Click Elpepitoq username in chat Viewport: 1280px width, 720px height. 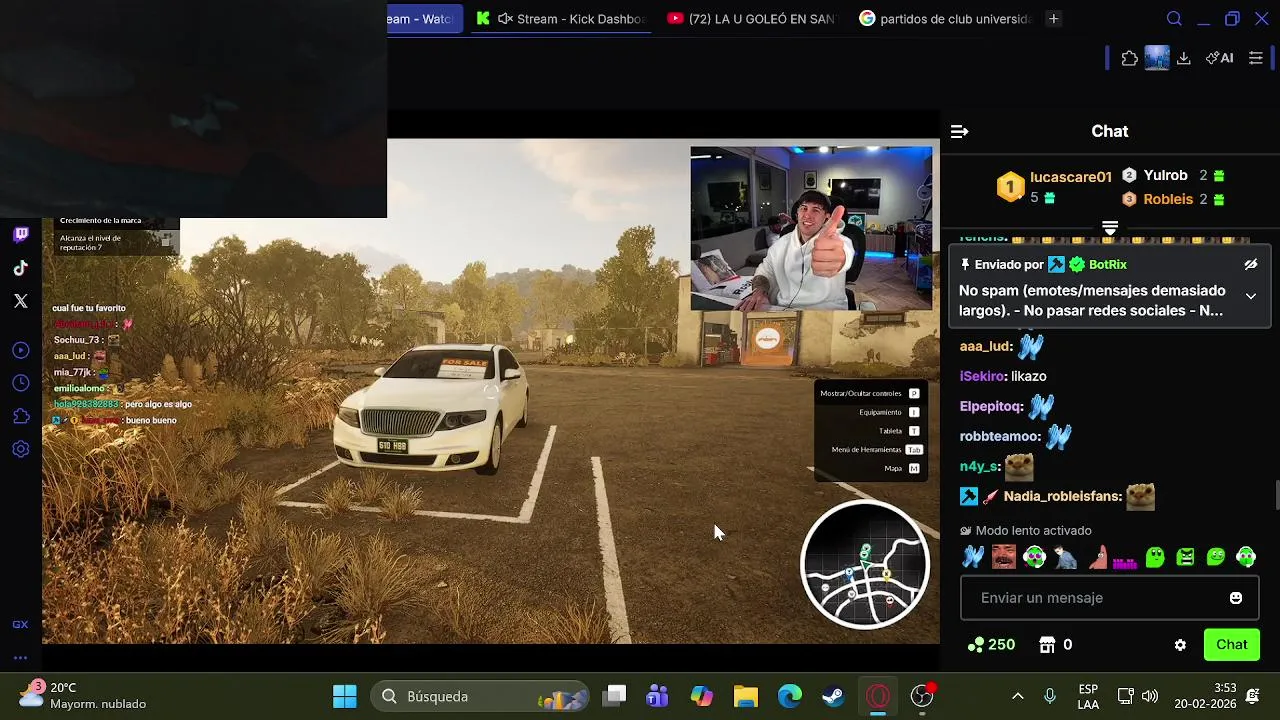coord(992,407)
